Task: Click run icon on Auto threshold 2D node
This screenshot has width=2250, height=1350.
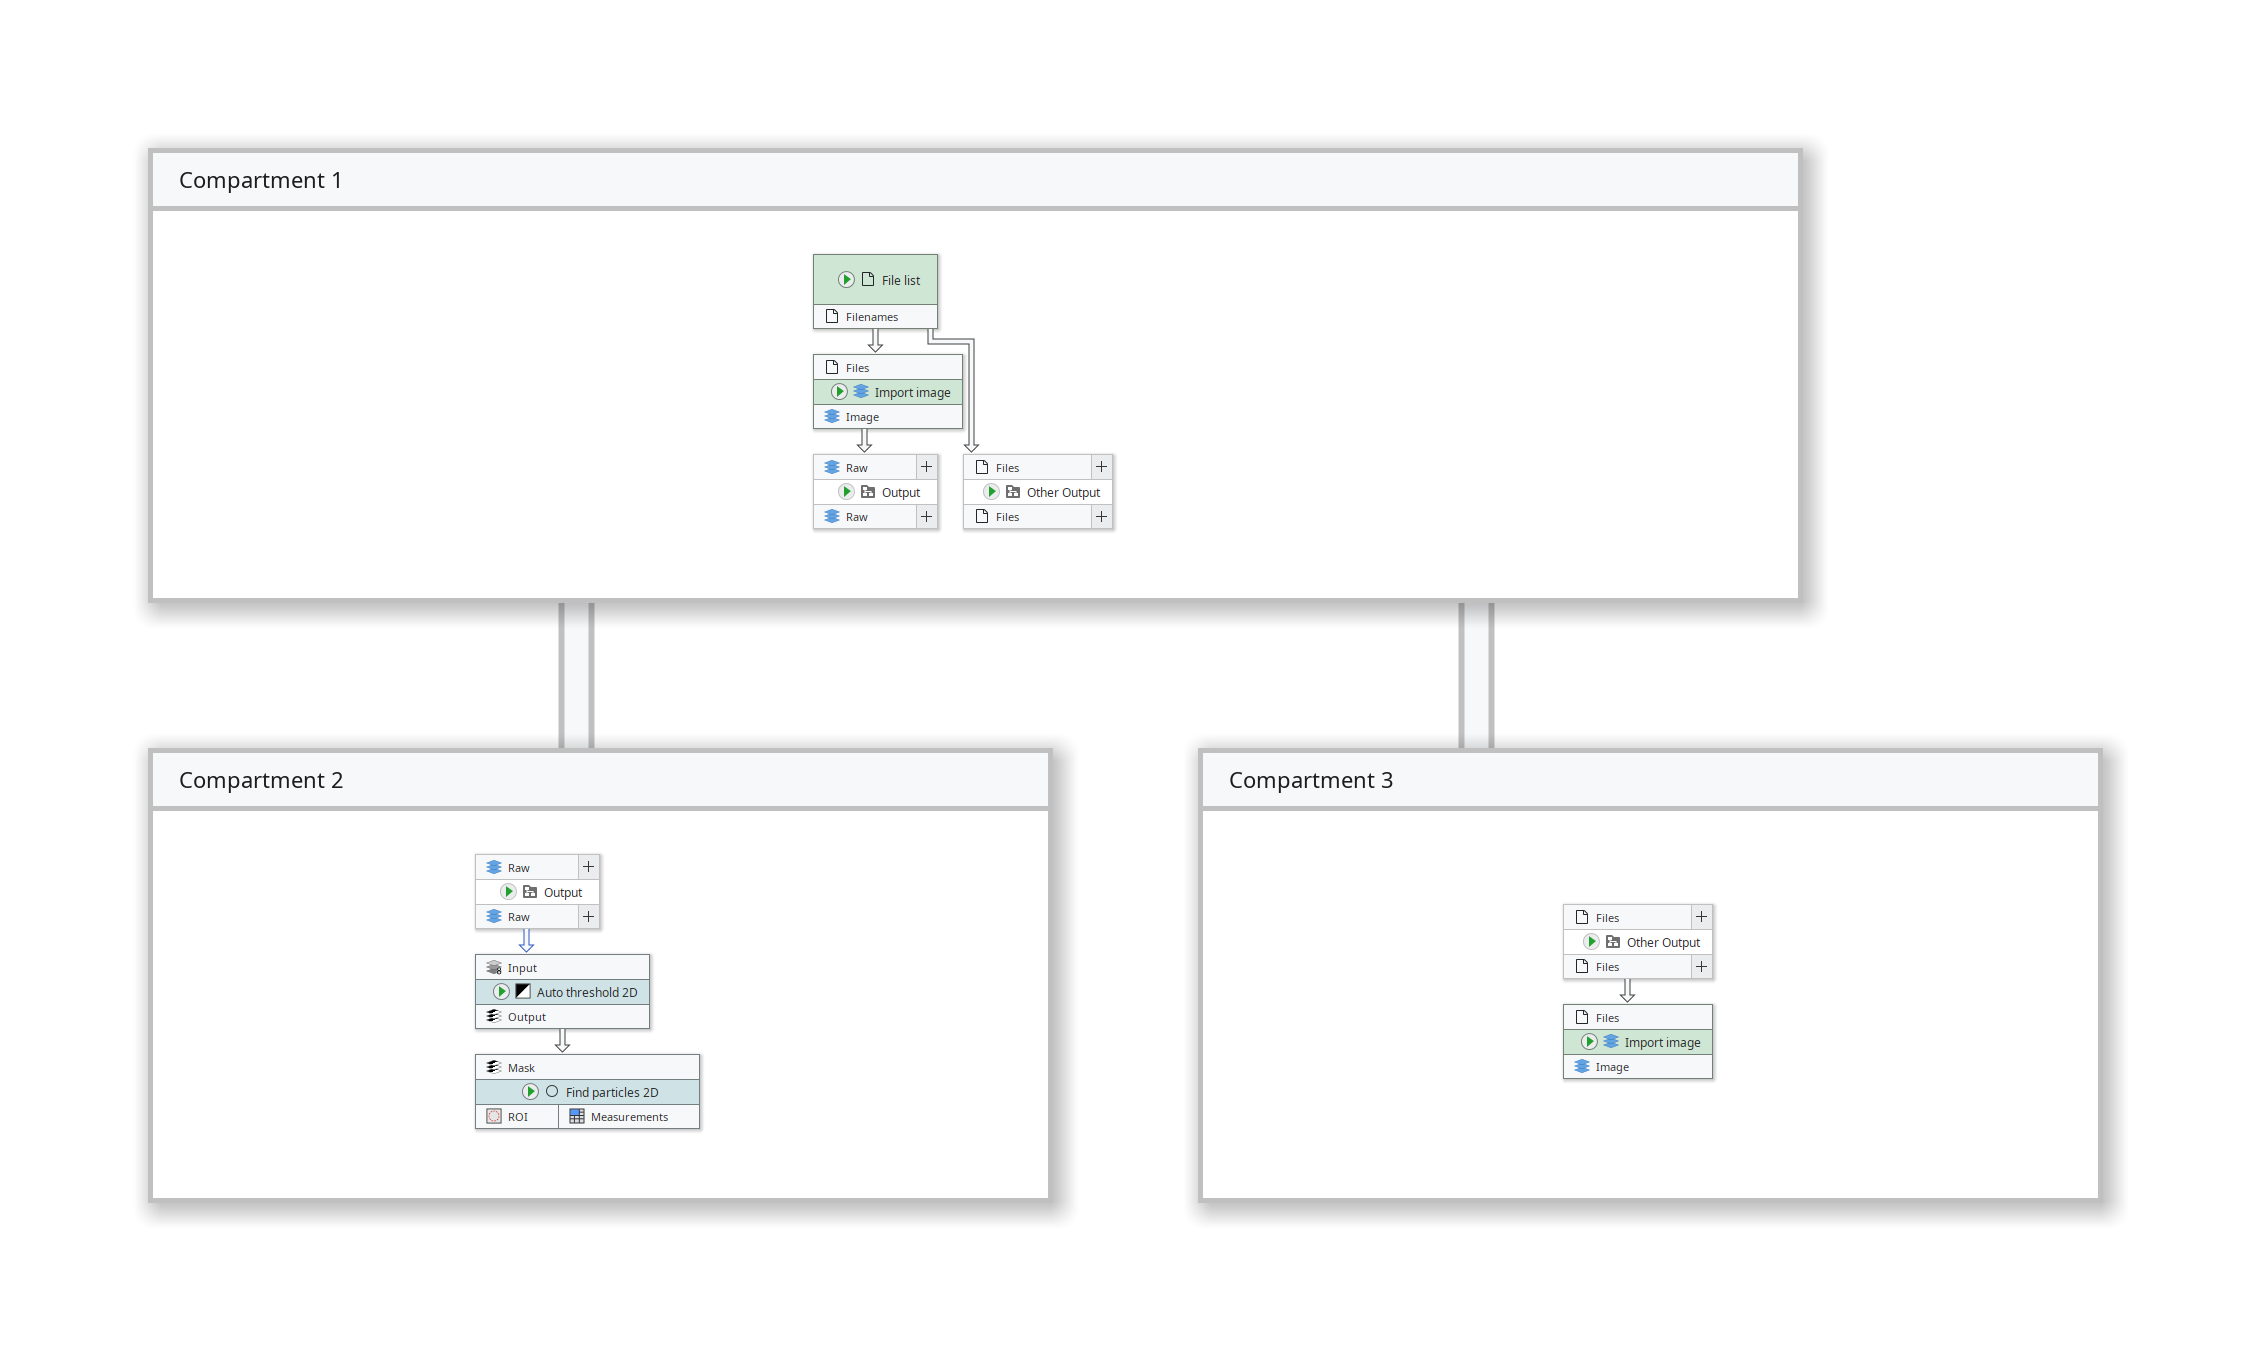Action: pyautogui.click(x=502, y=992)
